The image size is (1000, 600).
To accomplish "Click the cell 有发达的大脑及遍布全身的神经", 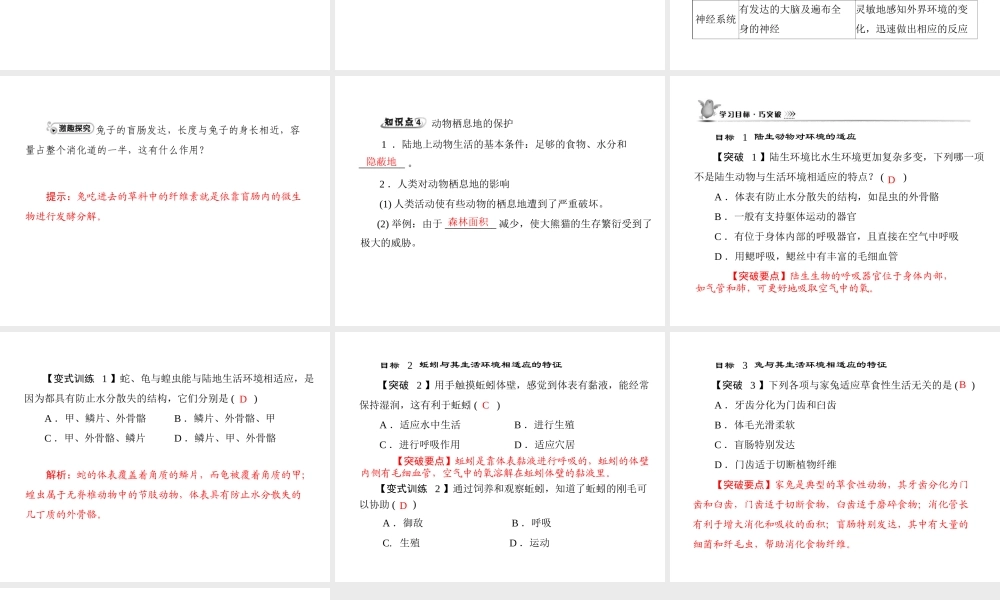I will (x=796, y=19).
